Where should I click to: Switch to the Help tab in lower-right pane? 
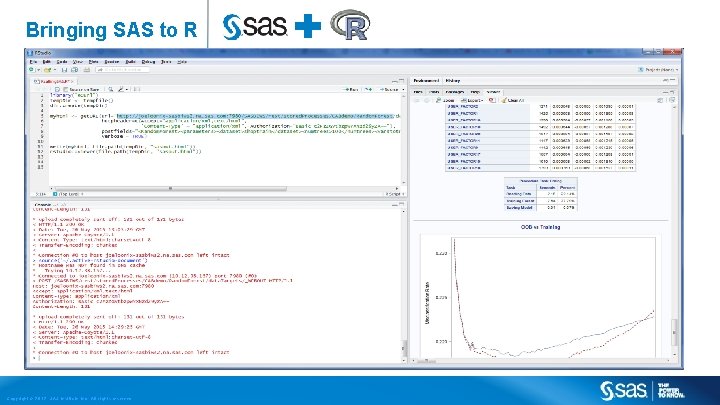tap(475, 92)
